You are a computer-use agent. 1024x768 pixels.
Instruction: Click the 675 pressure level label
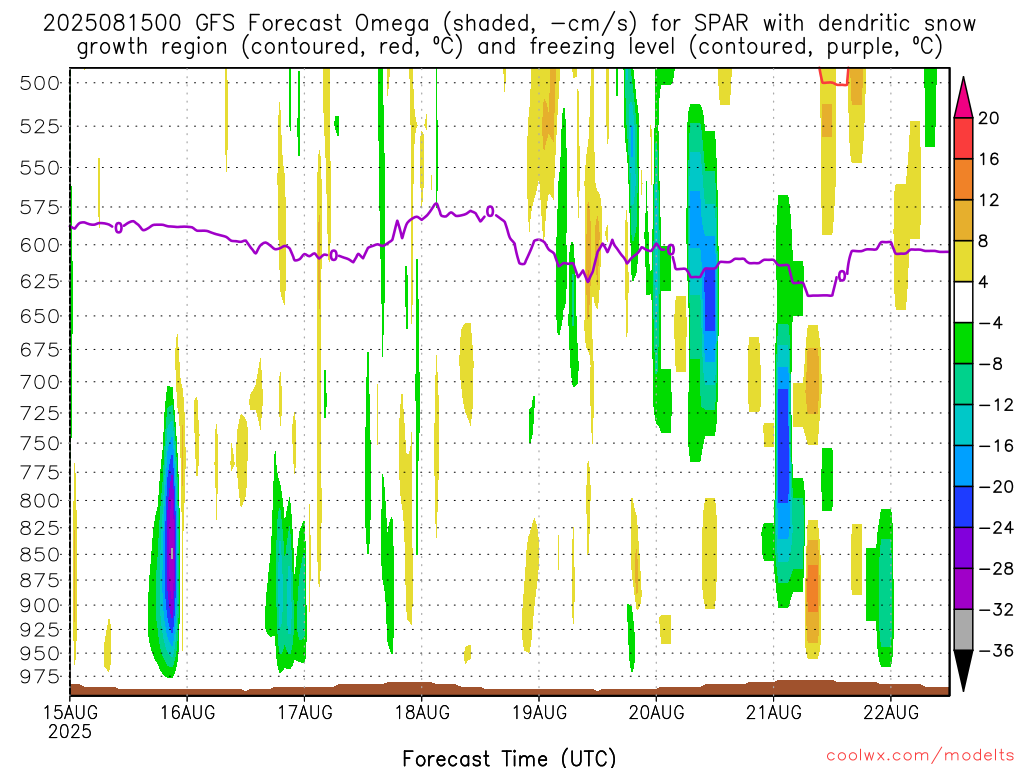[x=39, y=349]
